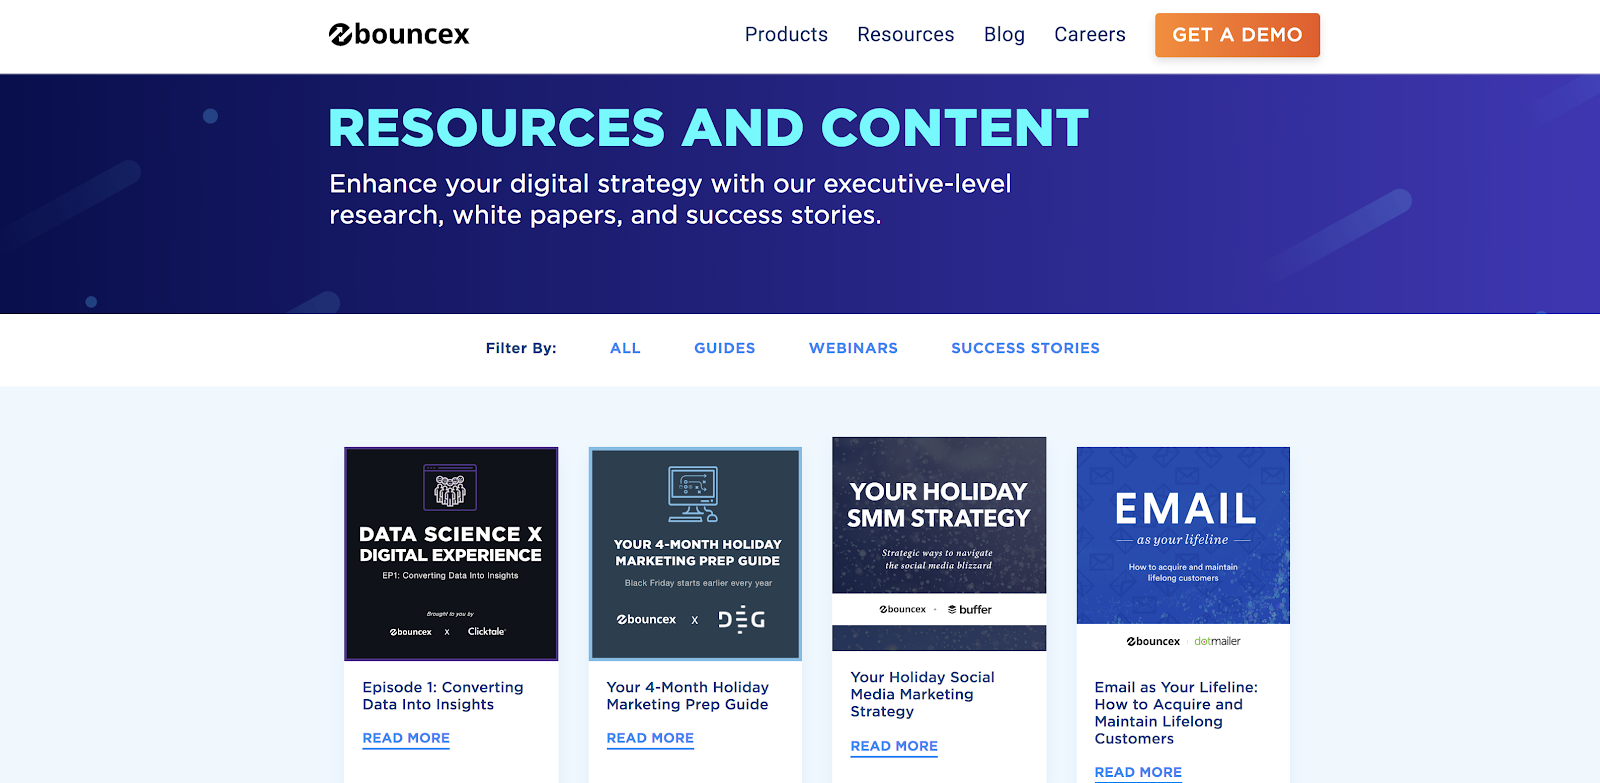The height and width of the screenshot is (783, 1600).
Task: Open the Data Science X Digital Experience thumbnail
Action: (451, 554)
